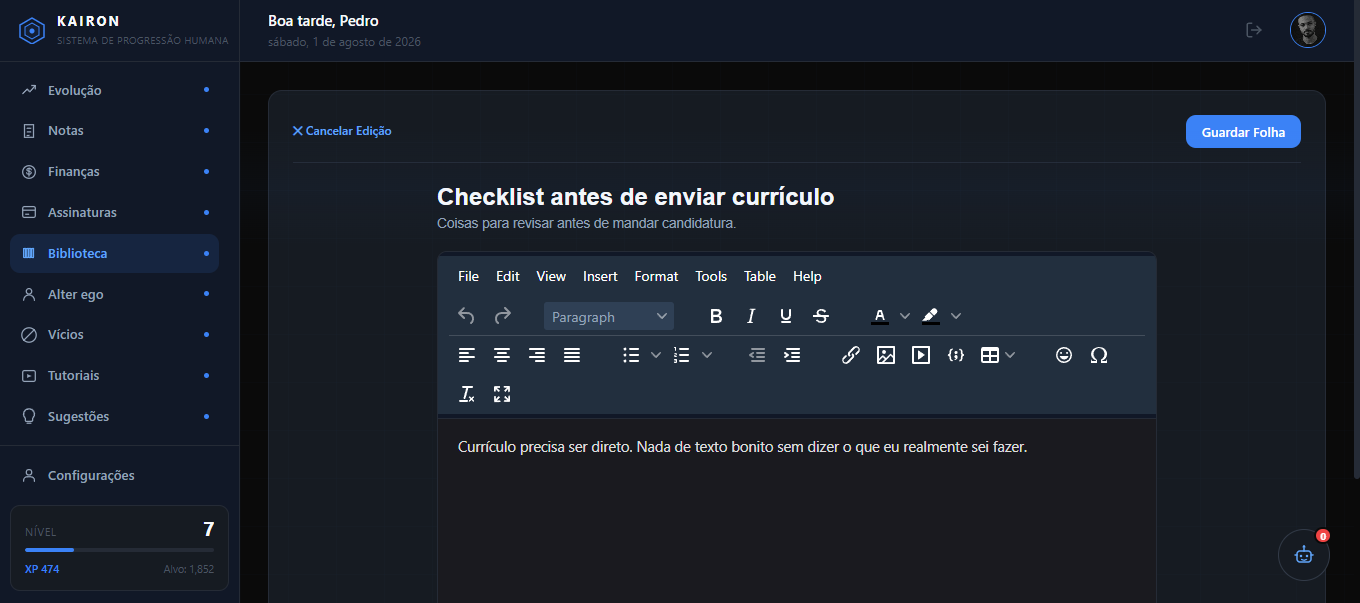Viewport: 1360px width, 603px height.
Task: Insert a numbered list
Action: pos(682,355)
